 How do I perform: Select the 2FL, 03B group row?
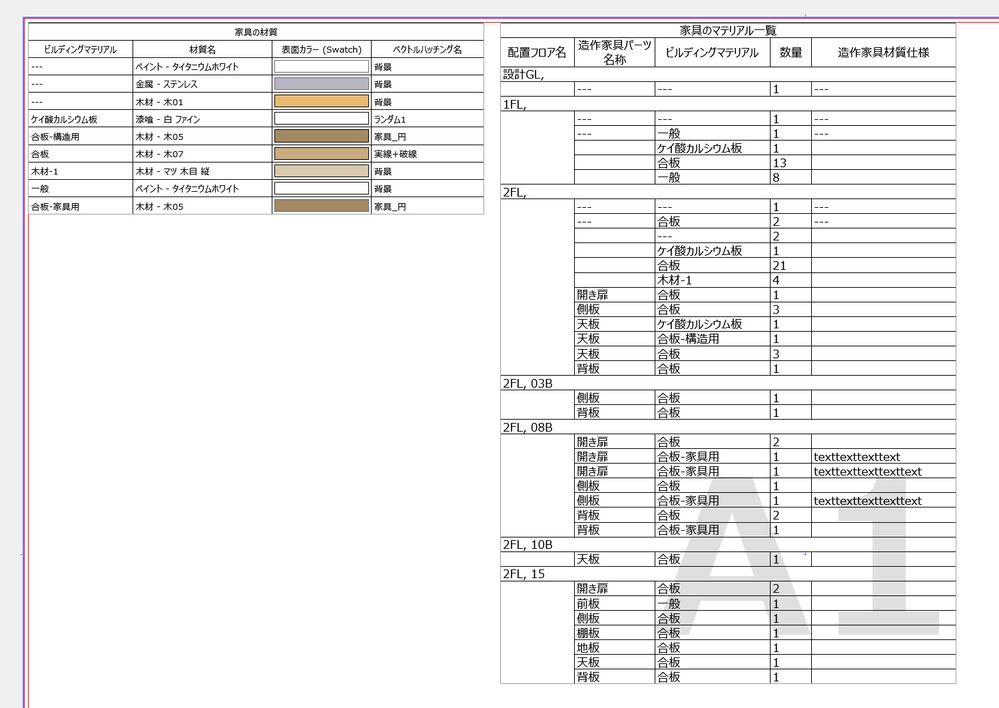[x=728, y=383]
